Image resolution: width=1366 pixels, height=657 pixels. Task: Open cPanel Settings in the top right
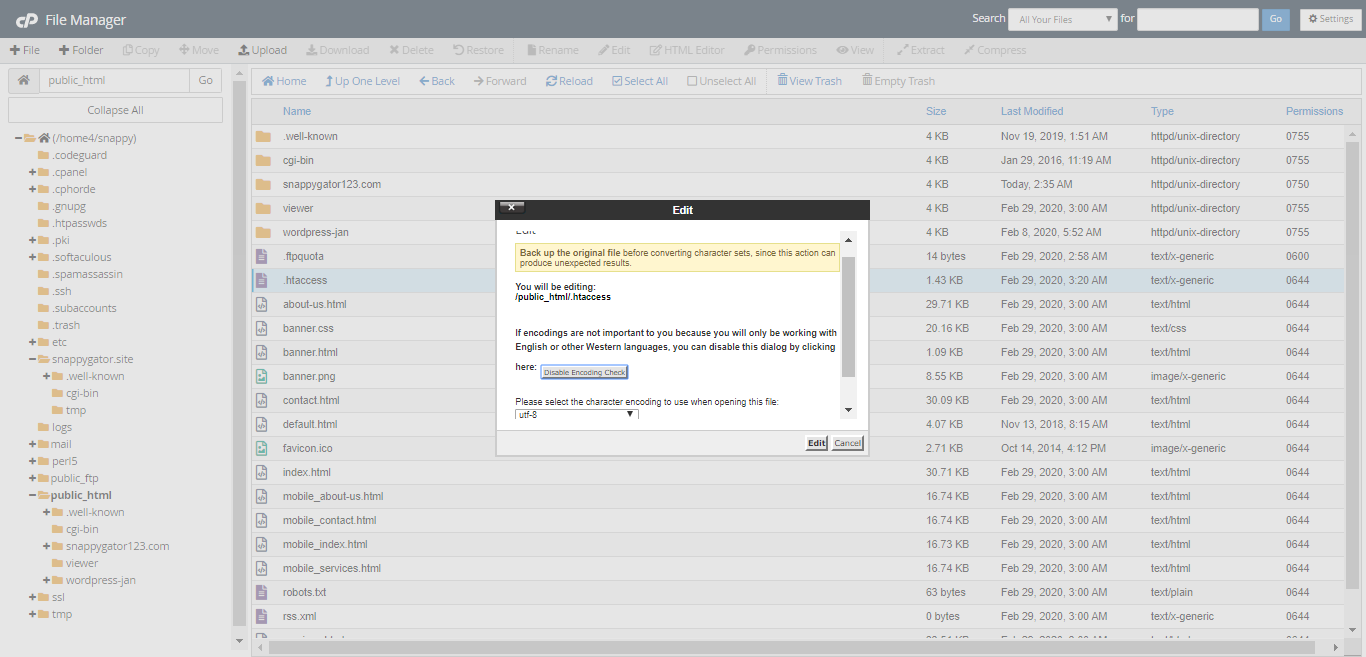pyautogui.click(x=1329, y=18)
